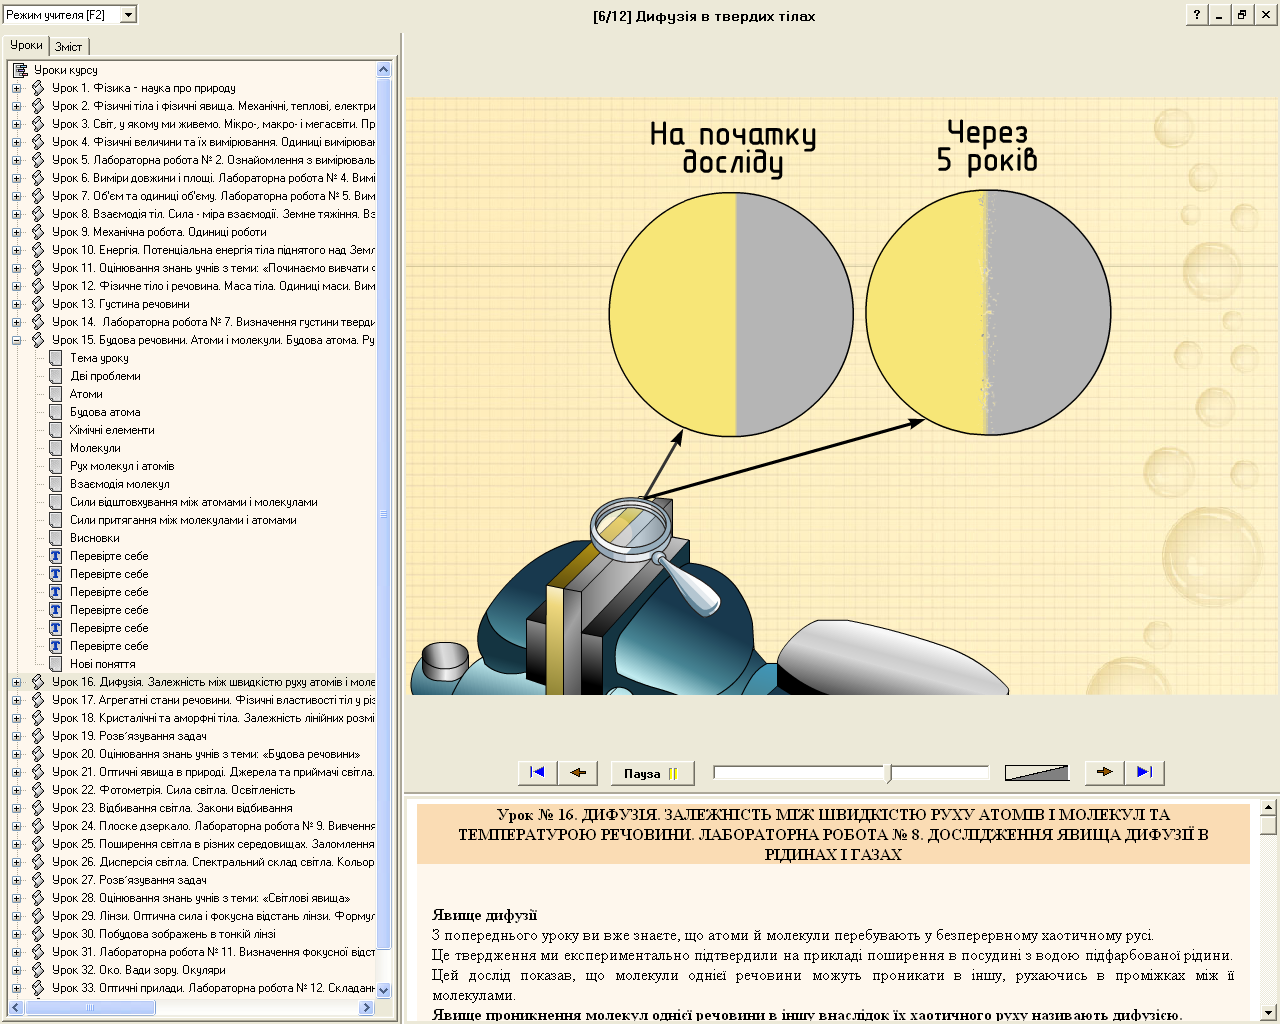Click the page icon beside Хімічні елементи
Screen dimensions: 1280x1024
tap(56, 430)
